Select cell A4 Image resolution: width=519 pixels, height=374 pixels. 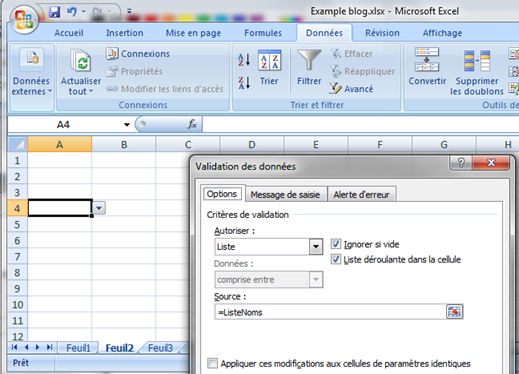(60, 208)
